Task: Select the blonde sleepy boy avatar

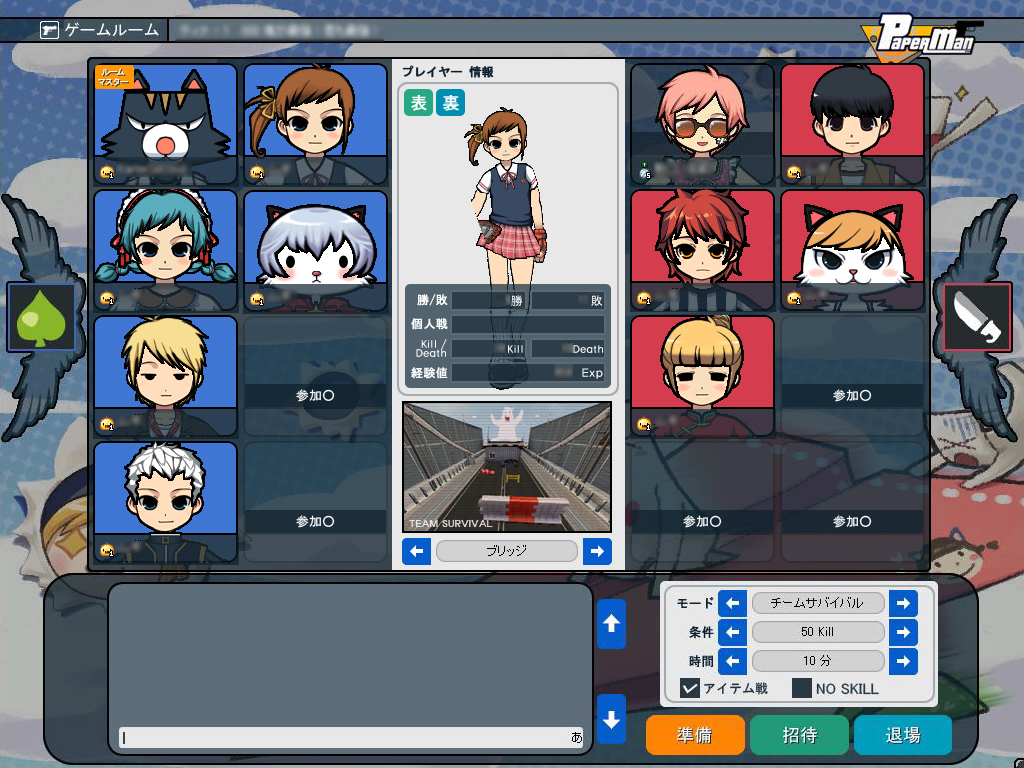Action: pos(165,376)
